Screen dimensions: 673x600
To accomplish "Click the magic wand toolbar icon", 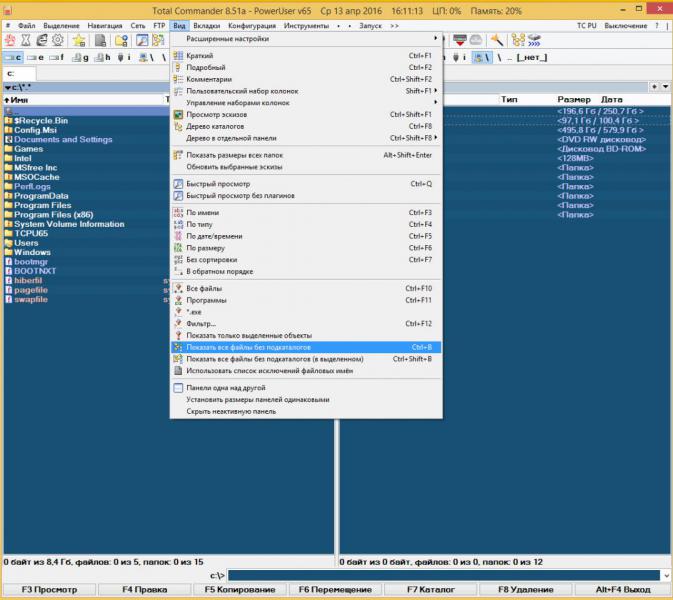I will pos(497,40).
